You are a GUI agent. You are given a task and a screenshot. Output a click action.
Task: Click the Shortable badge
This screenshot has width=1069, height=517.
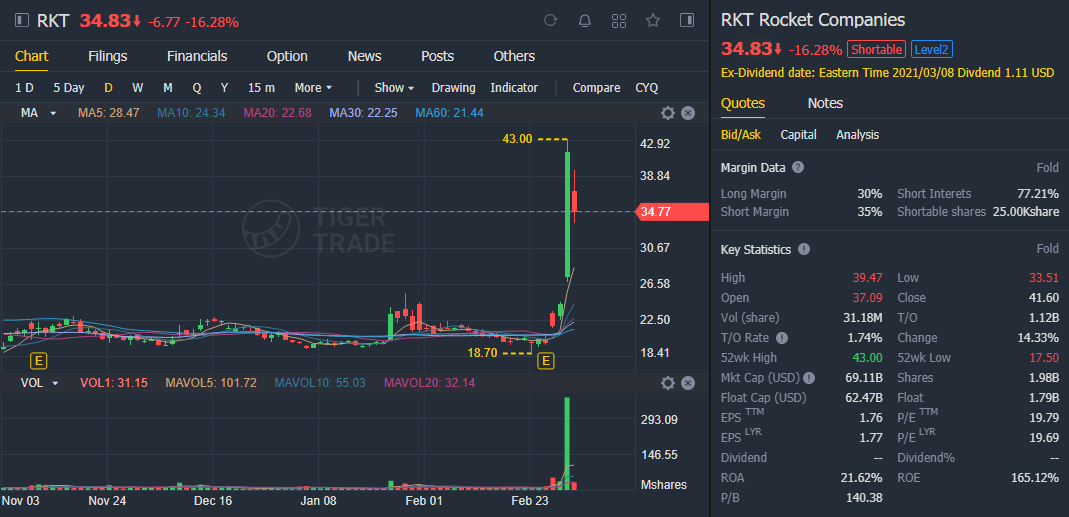pos(877,49)
